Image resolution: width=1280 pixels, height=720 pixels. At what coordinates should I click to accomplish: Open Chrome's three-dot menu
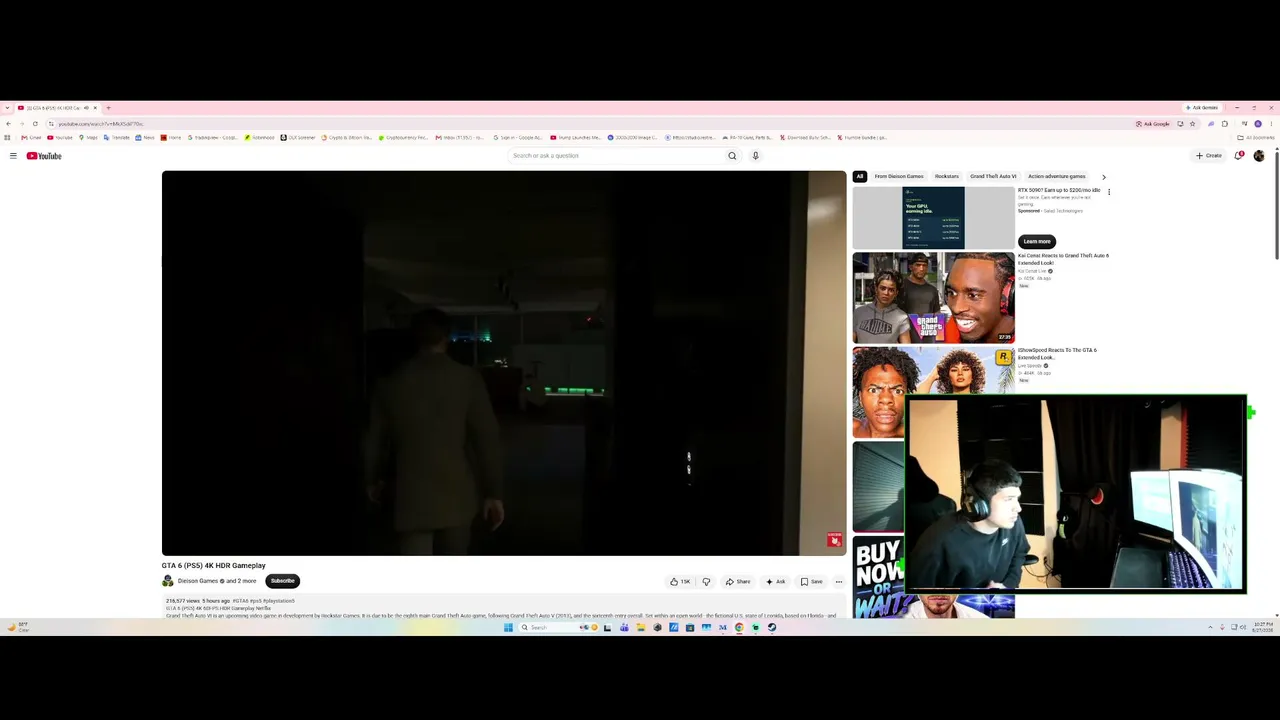click(1271, 124)
